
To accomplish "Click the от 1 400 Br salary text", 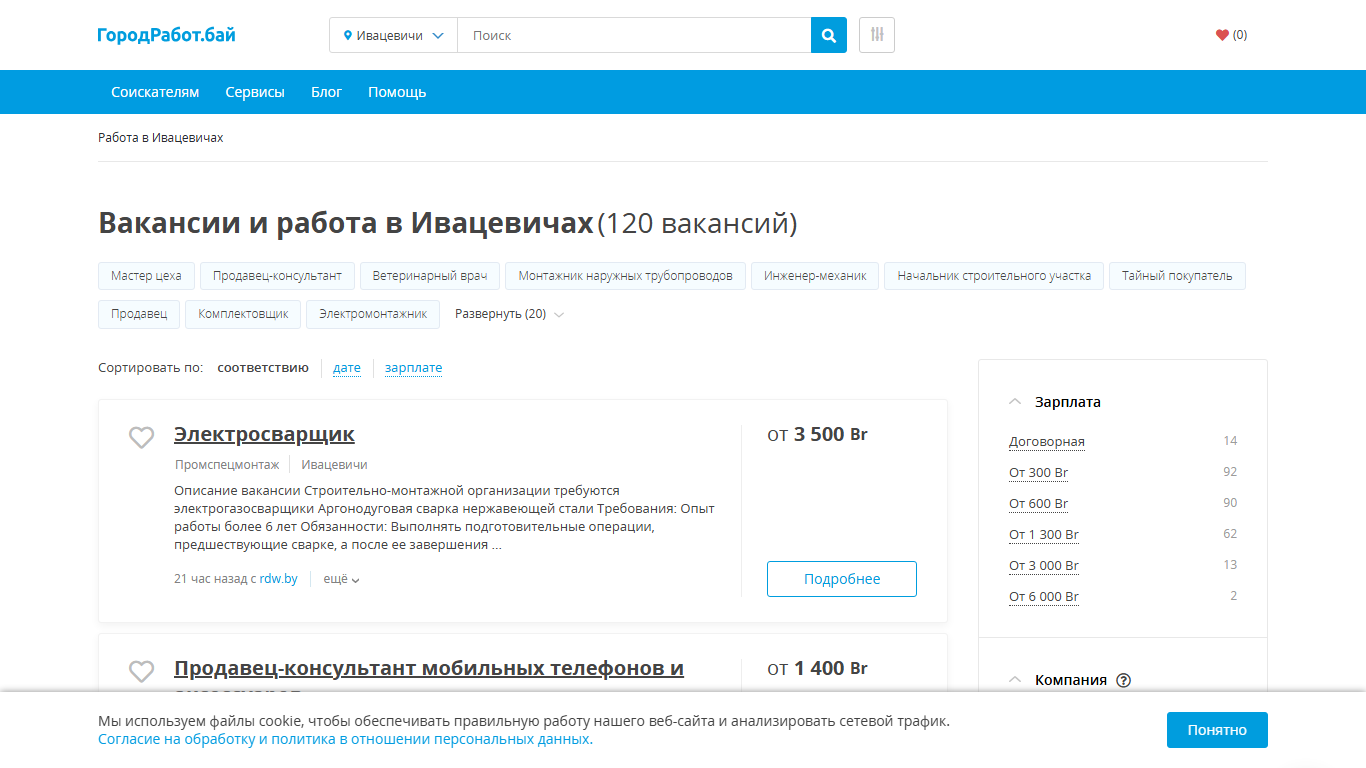I will click(x=817, y=668).
